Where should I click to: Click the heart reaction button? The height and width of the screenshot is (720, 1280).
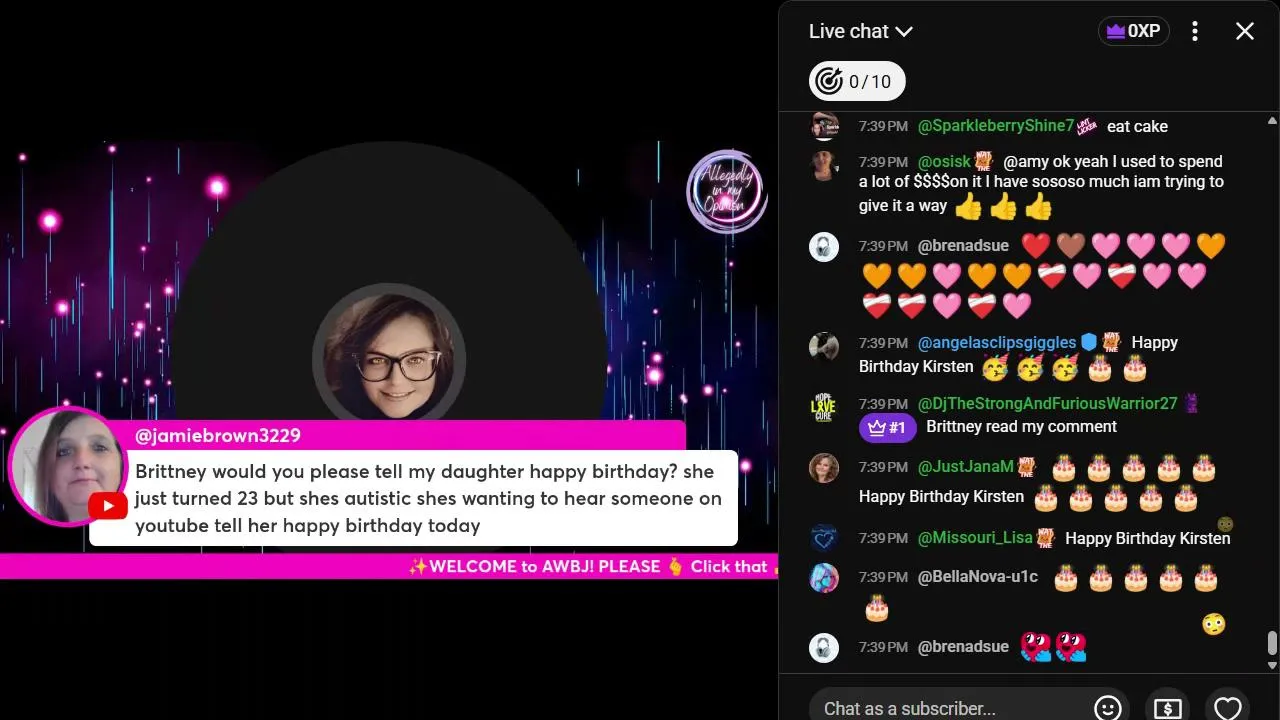(1228, 708)
